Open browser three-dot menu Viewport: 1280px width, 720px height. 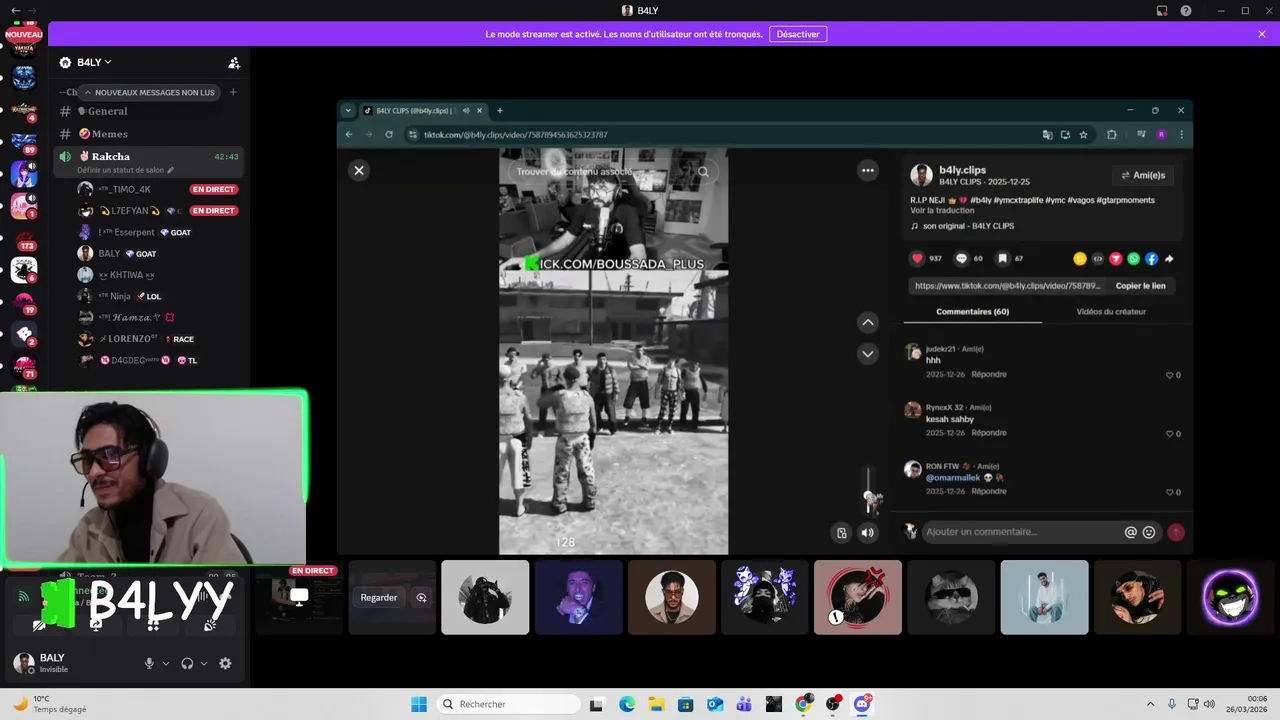[1181, 135]
